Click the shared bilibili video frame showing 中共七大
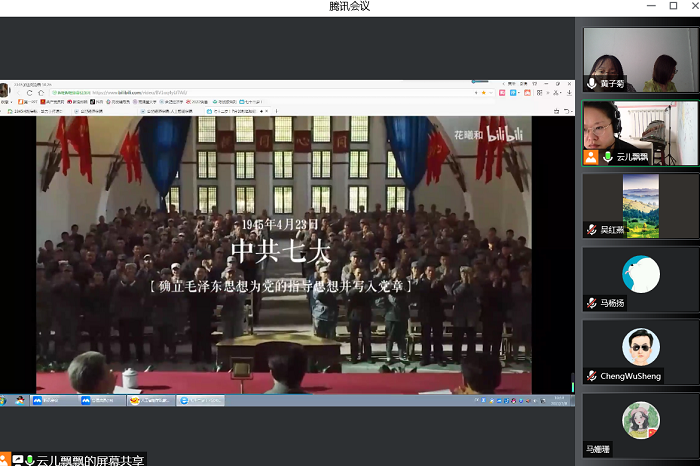The image size is (700, 466). (x=284, y=255)
